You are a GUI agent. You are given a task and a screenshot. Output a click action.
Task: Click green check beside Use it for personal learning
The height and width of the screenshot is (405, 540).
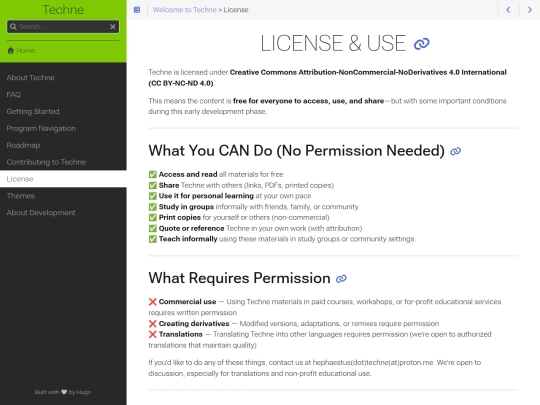(153, 196)
